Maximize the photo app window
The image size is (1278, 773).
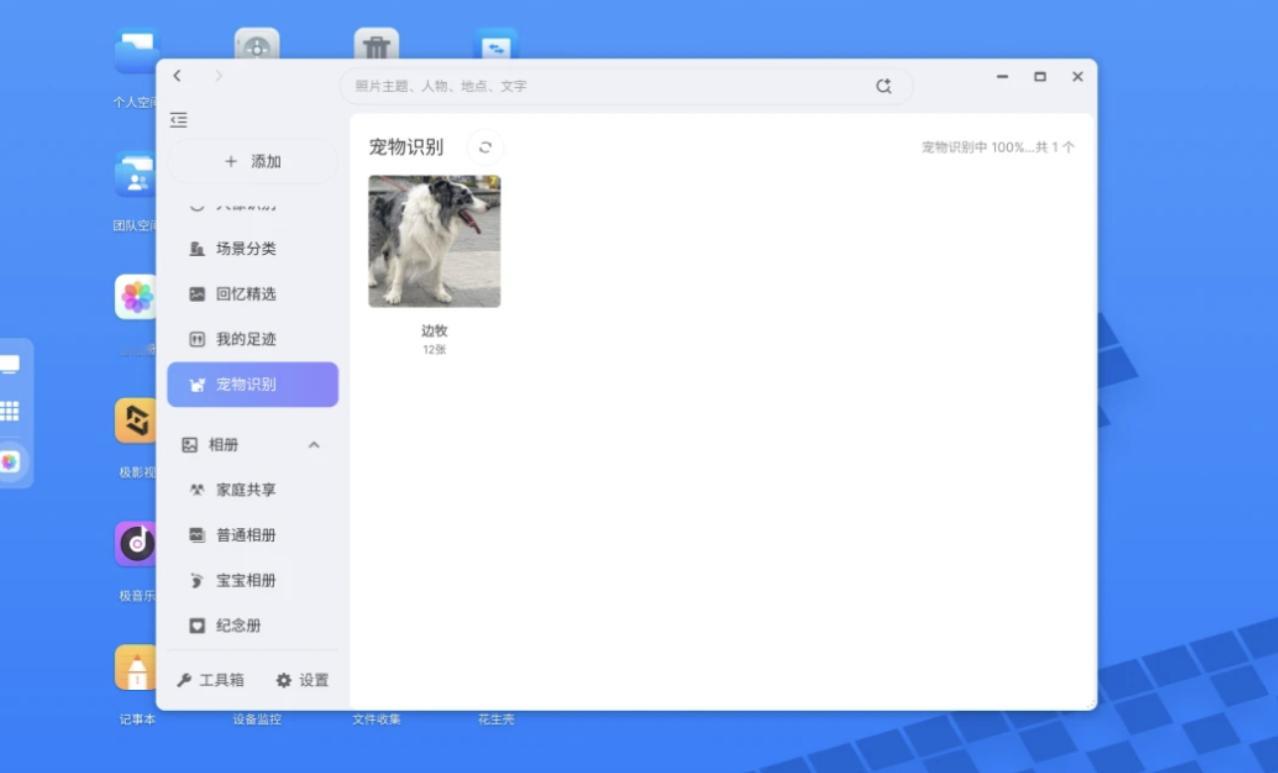1040,77
